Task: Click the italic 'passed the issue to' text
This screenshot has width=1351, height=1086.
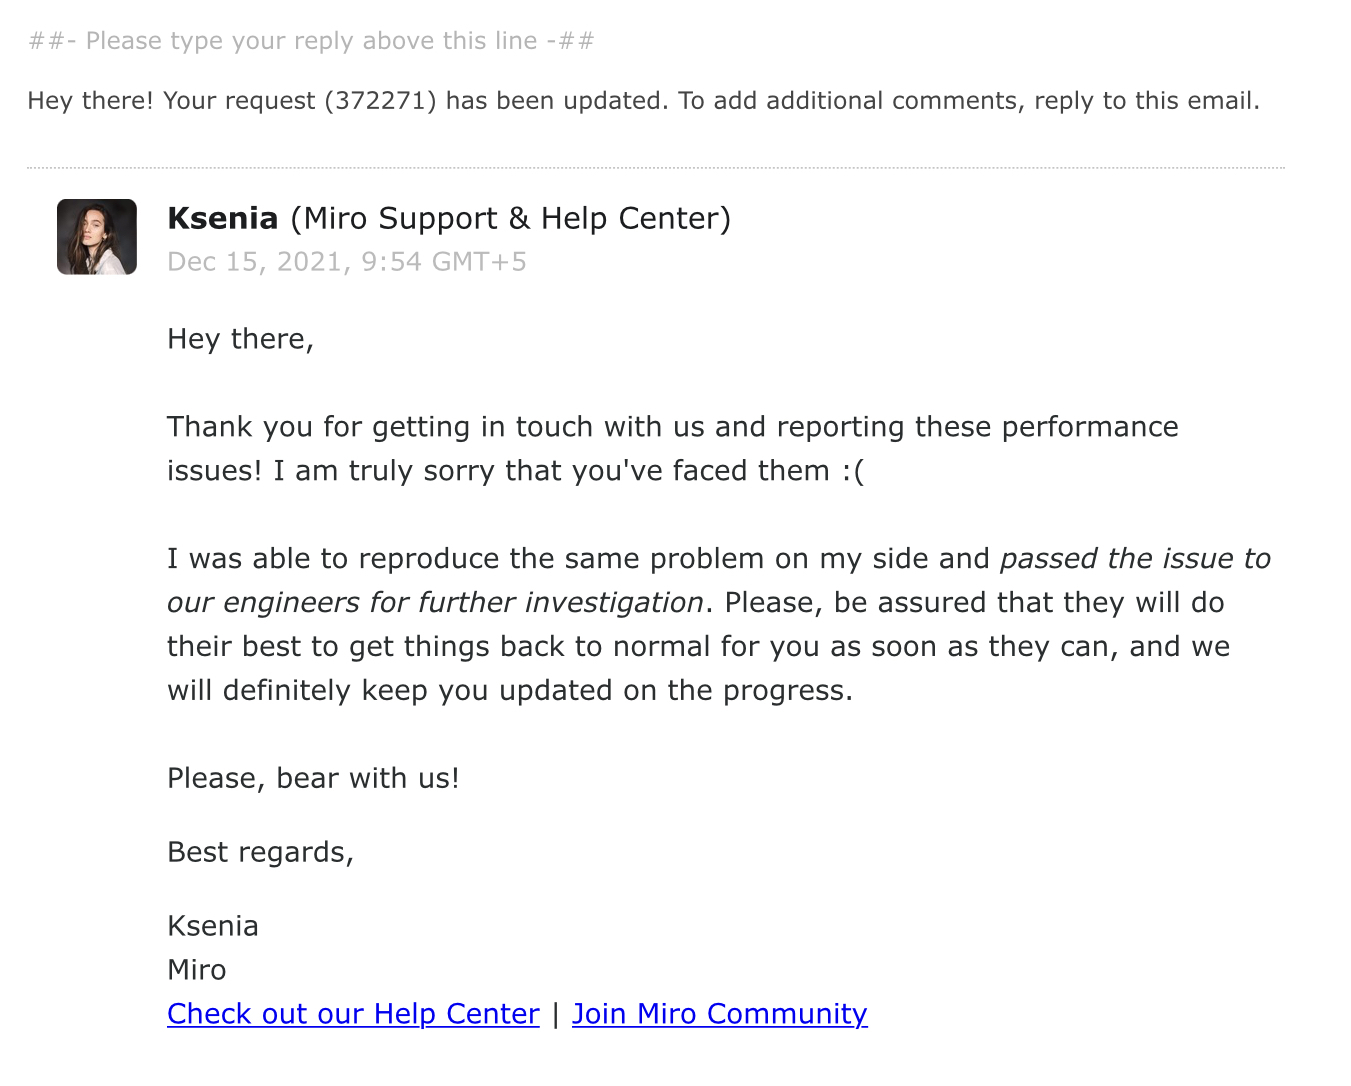Action: [1135, 558]
